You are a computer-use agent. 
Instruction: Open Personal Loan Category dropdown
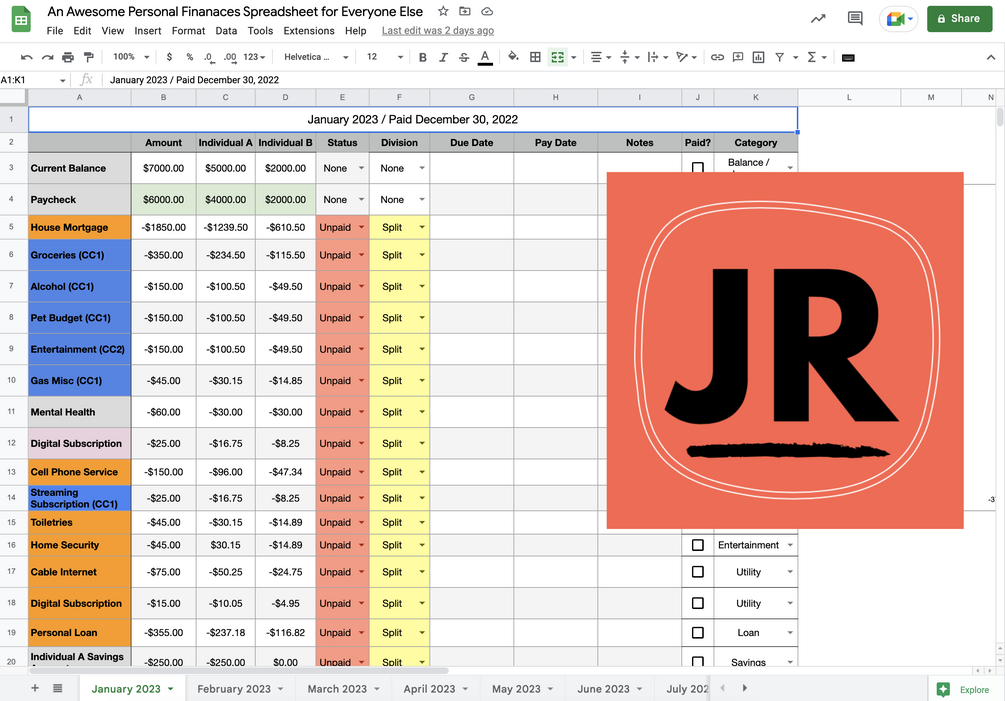790,632
